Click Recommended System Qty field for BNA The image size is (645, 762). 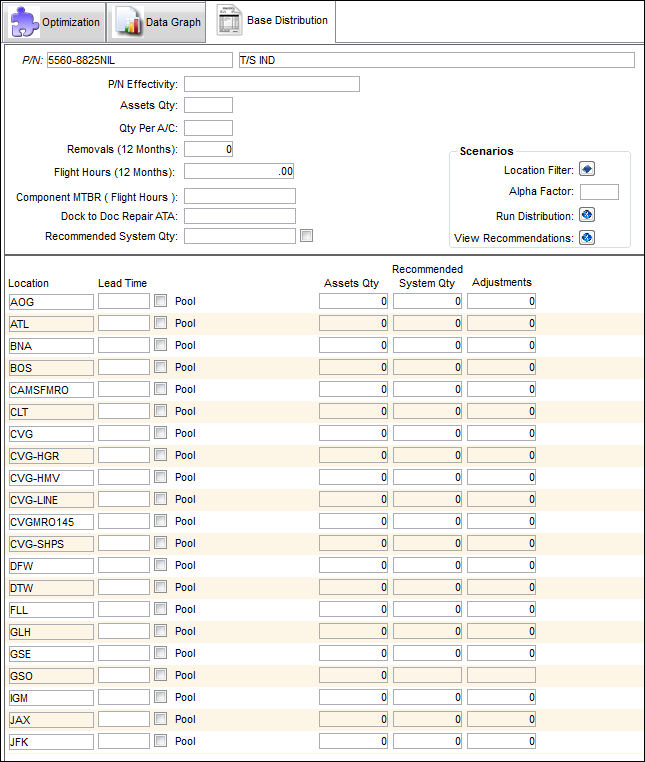(x=427, y=345)
